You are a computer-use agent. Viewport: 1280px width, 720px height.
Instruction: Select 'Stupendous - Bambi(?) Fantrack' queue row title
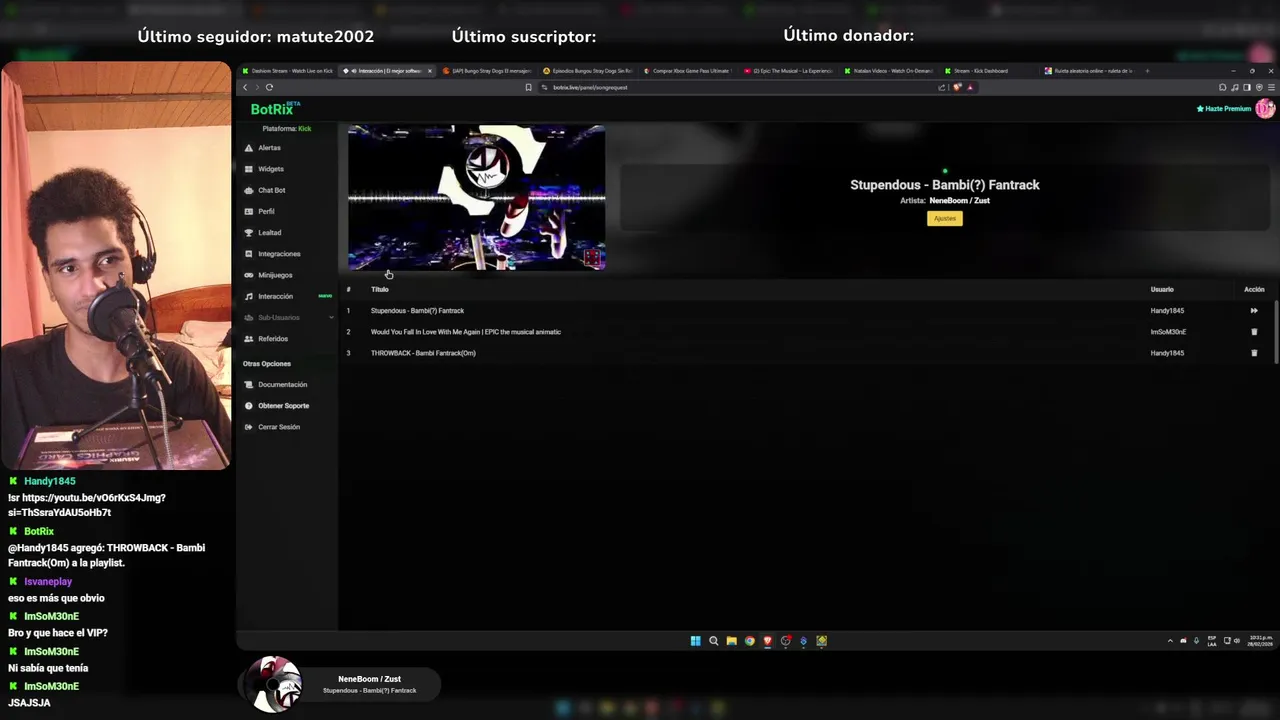[417, 311]
